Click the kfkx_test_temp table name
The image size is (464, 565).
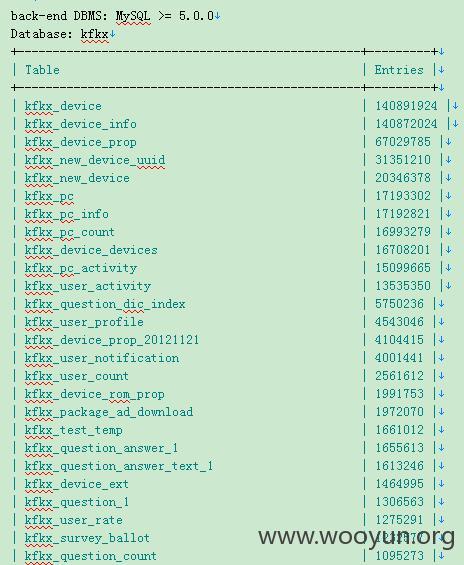coord(73,430)
